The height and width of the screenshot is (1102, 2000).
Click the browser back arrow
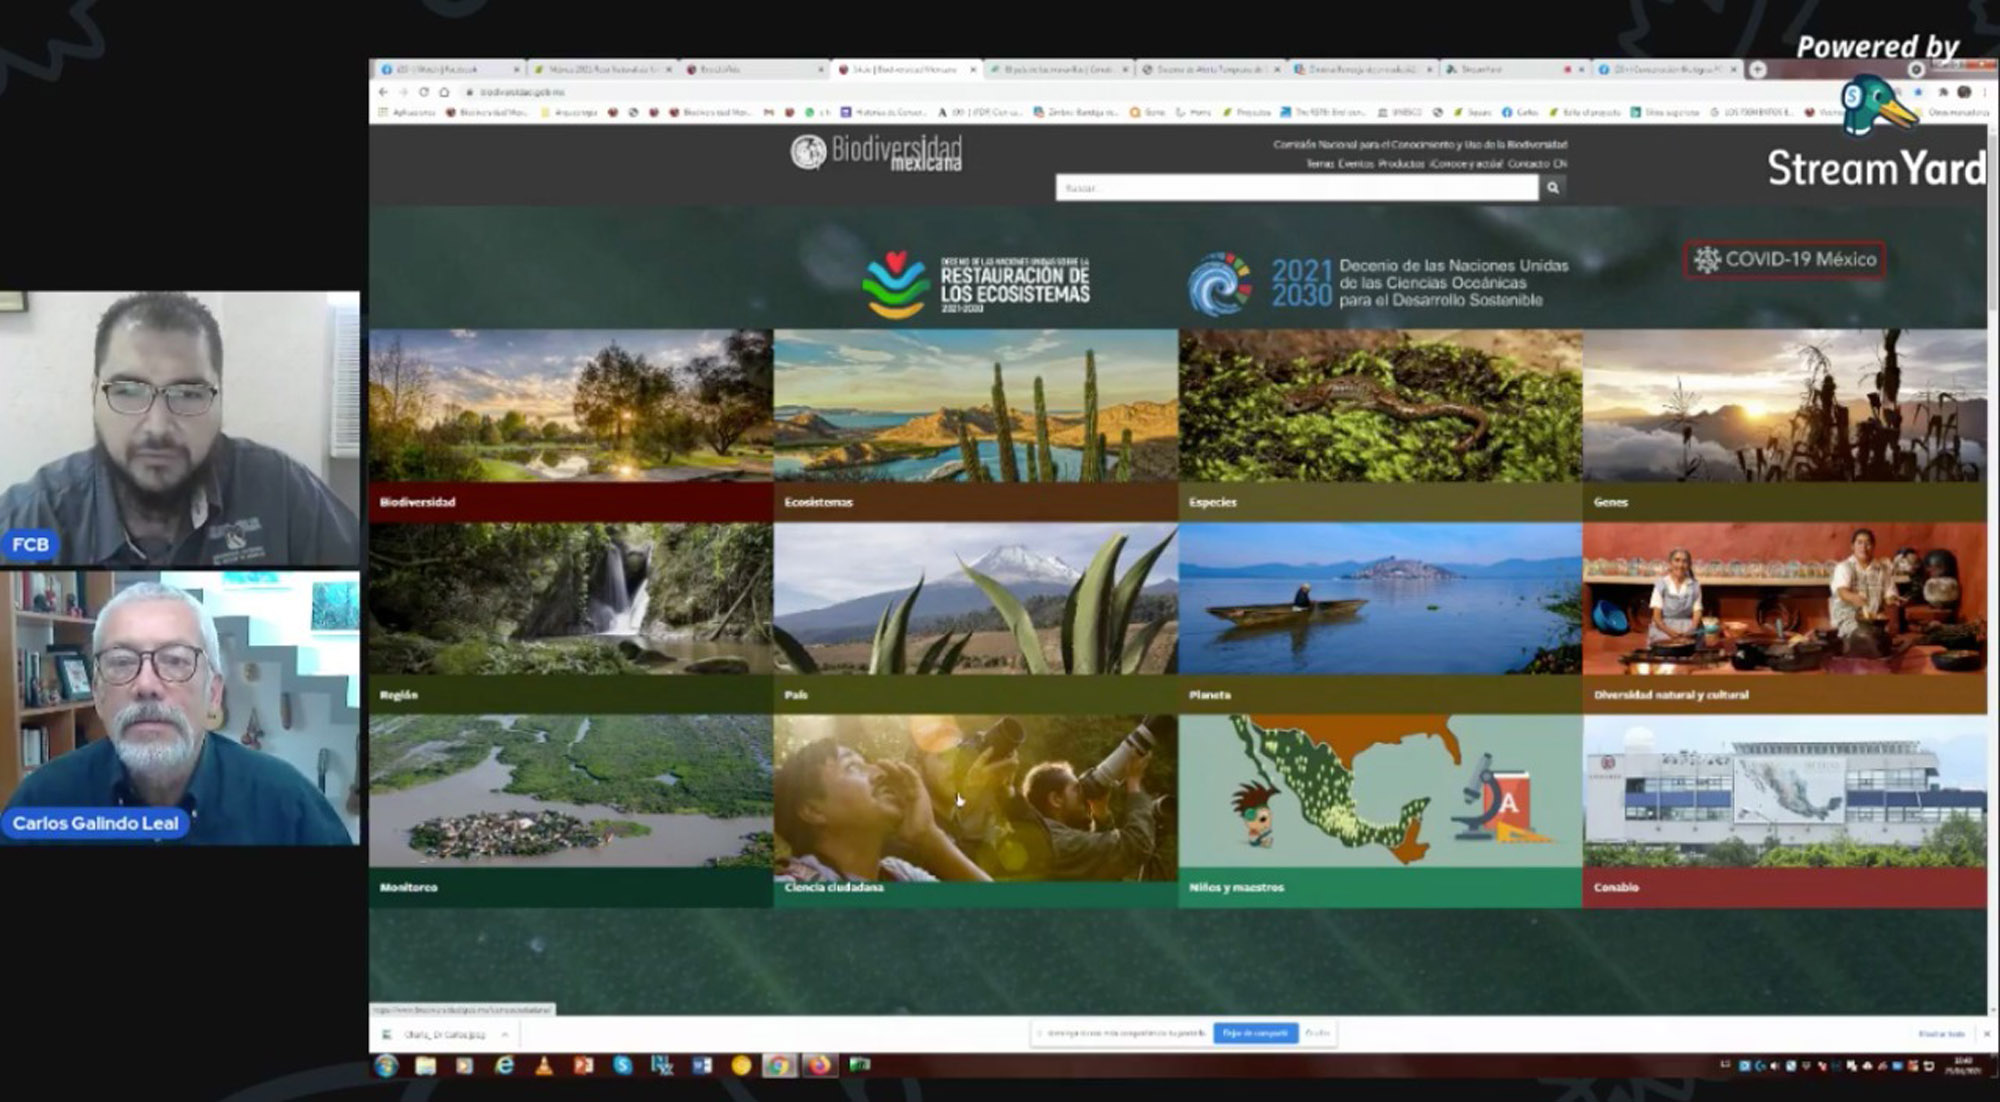pos(383,92)
